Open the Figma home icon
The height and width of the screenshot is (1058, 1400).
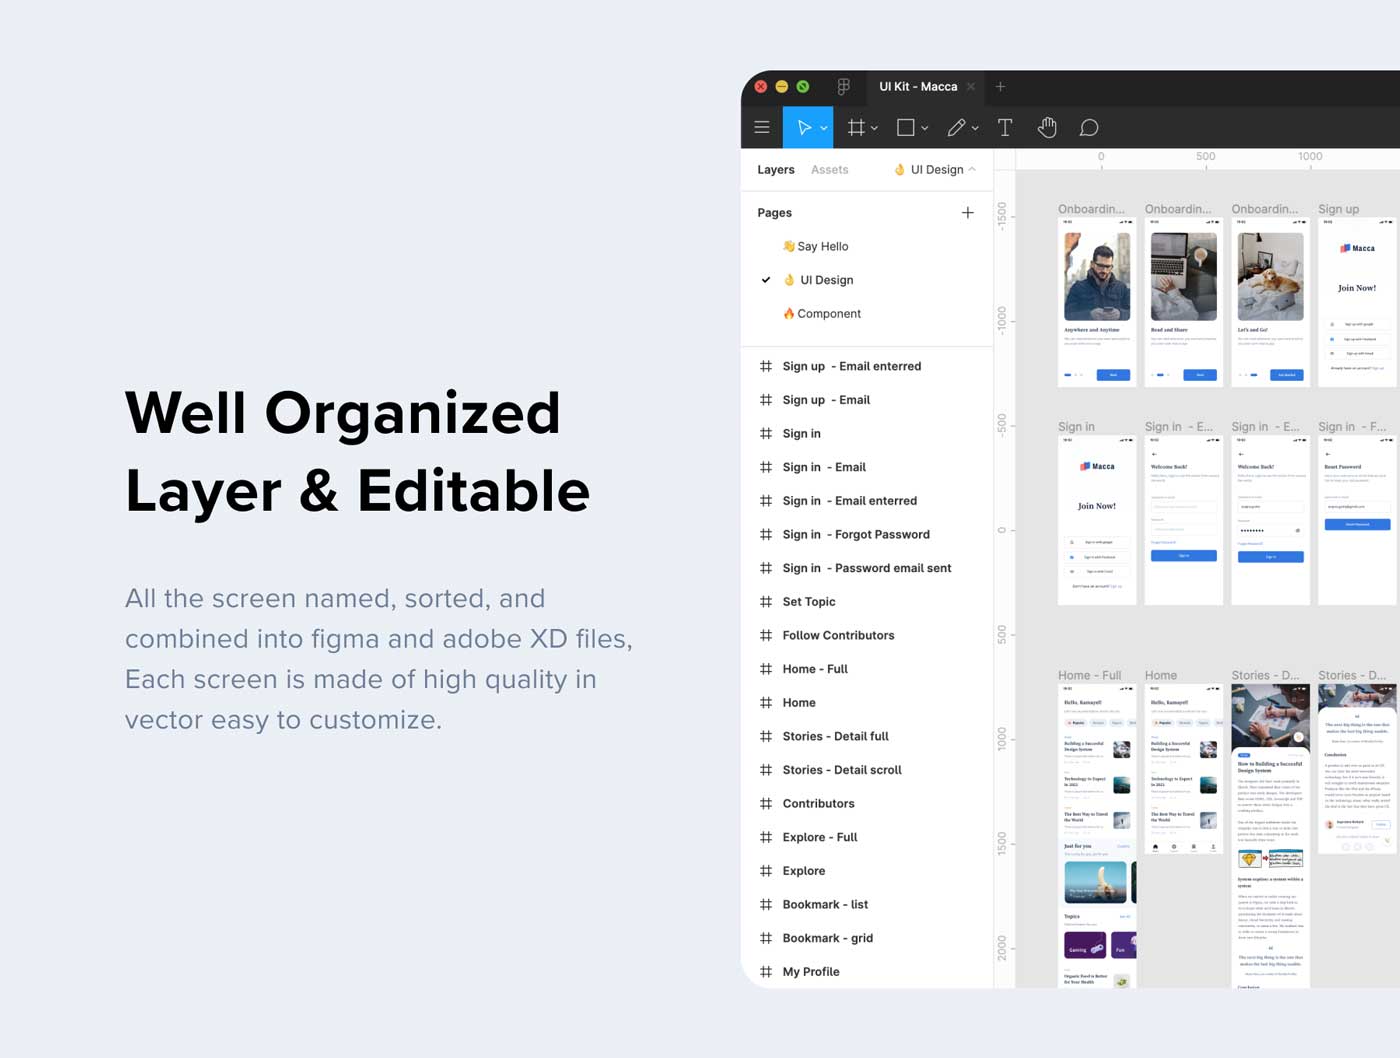click(844, 87)
